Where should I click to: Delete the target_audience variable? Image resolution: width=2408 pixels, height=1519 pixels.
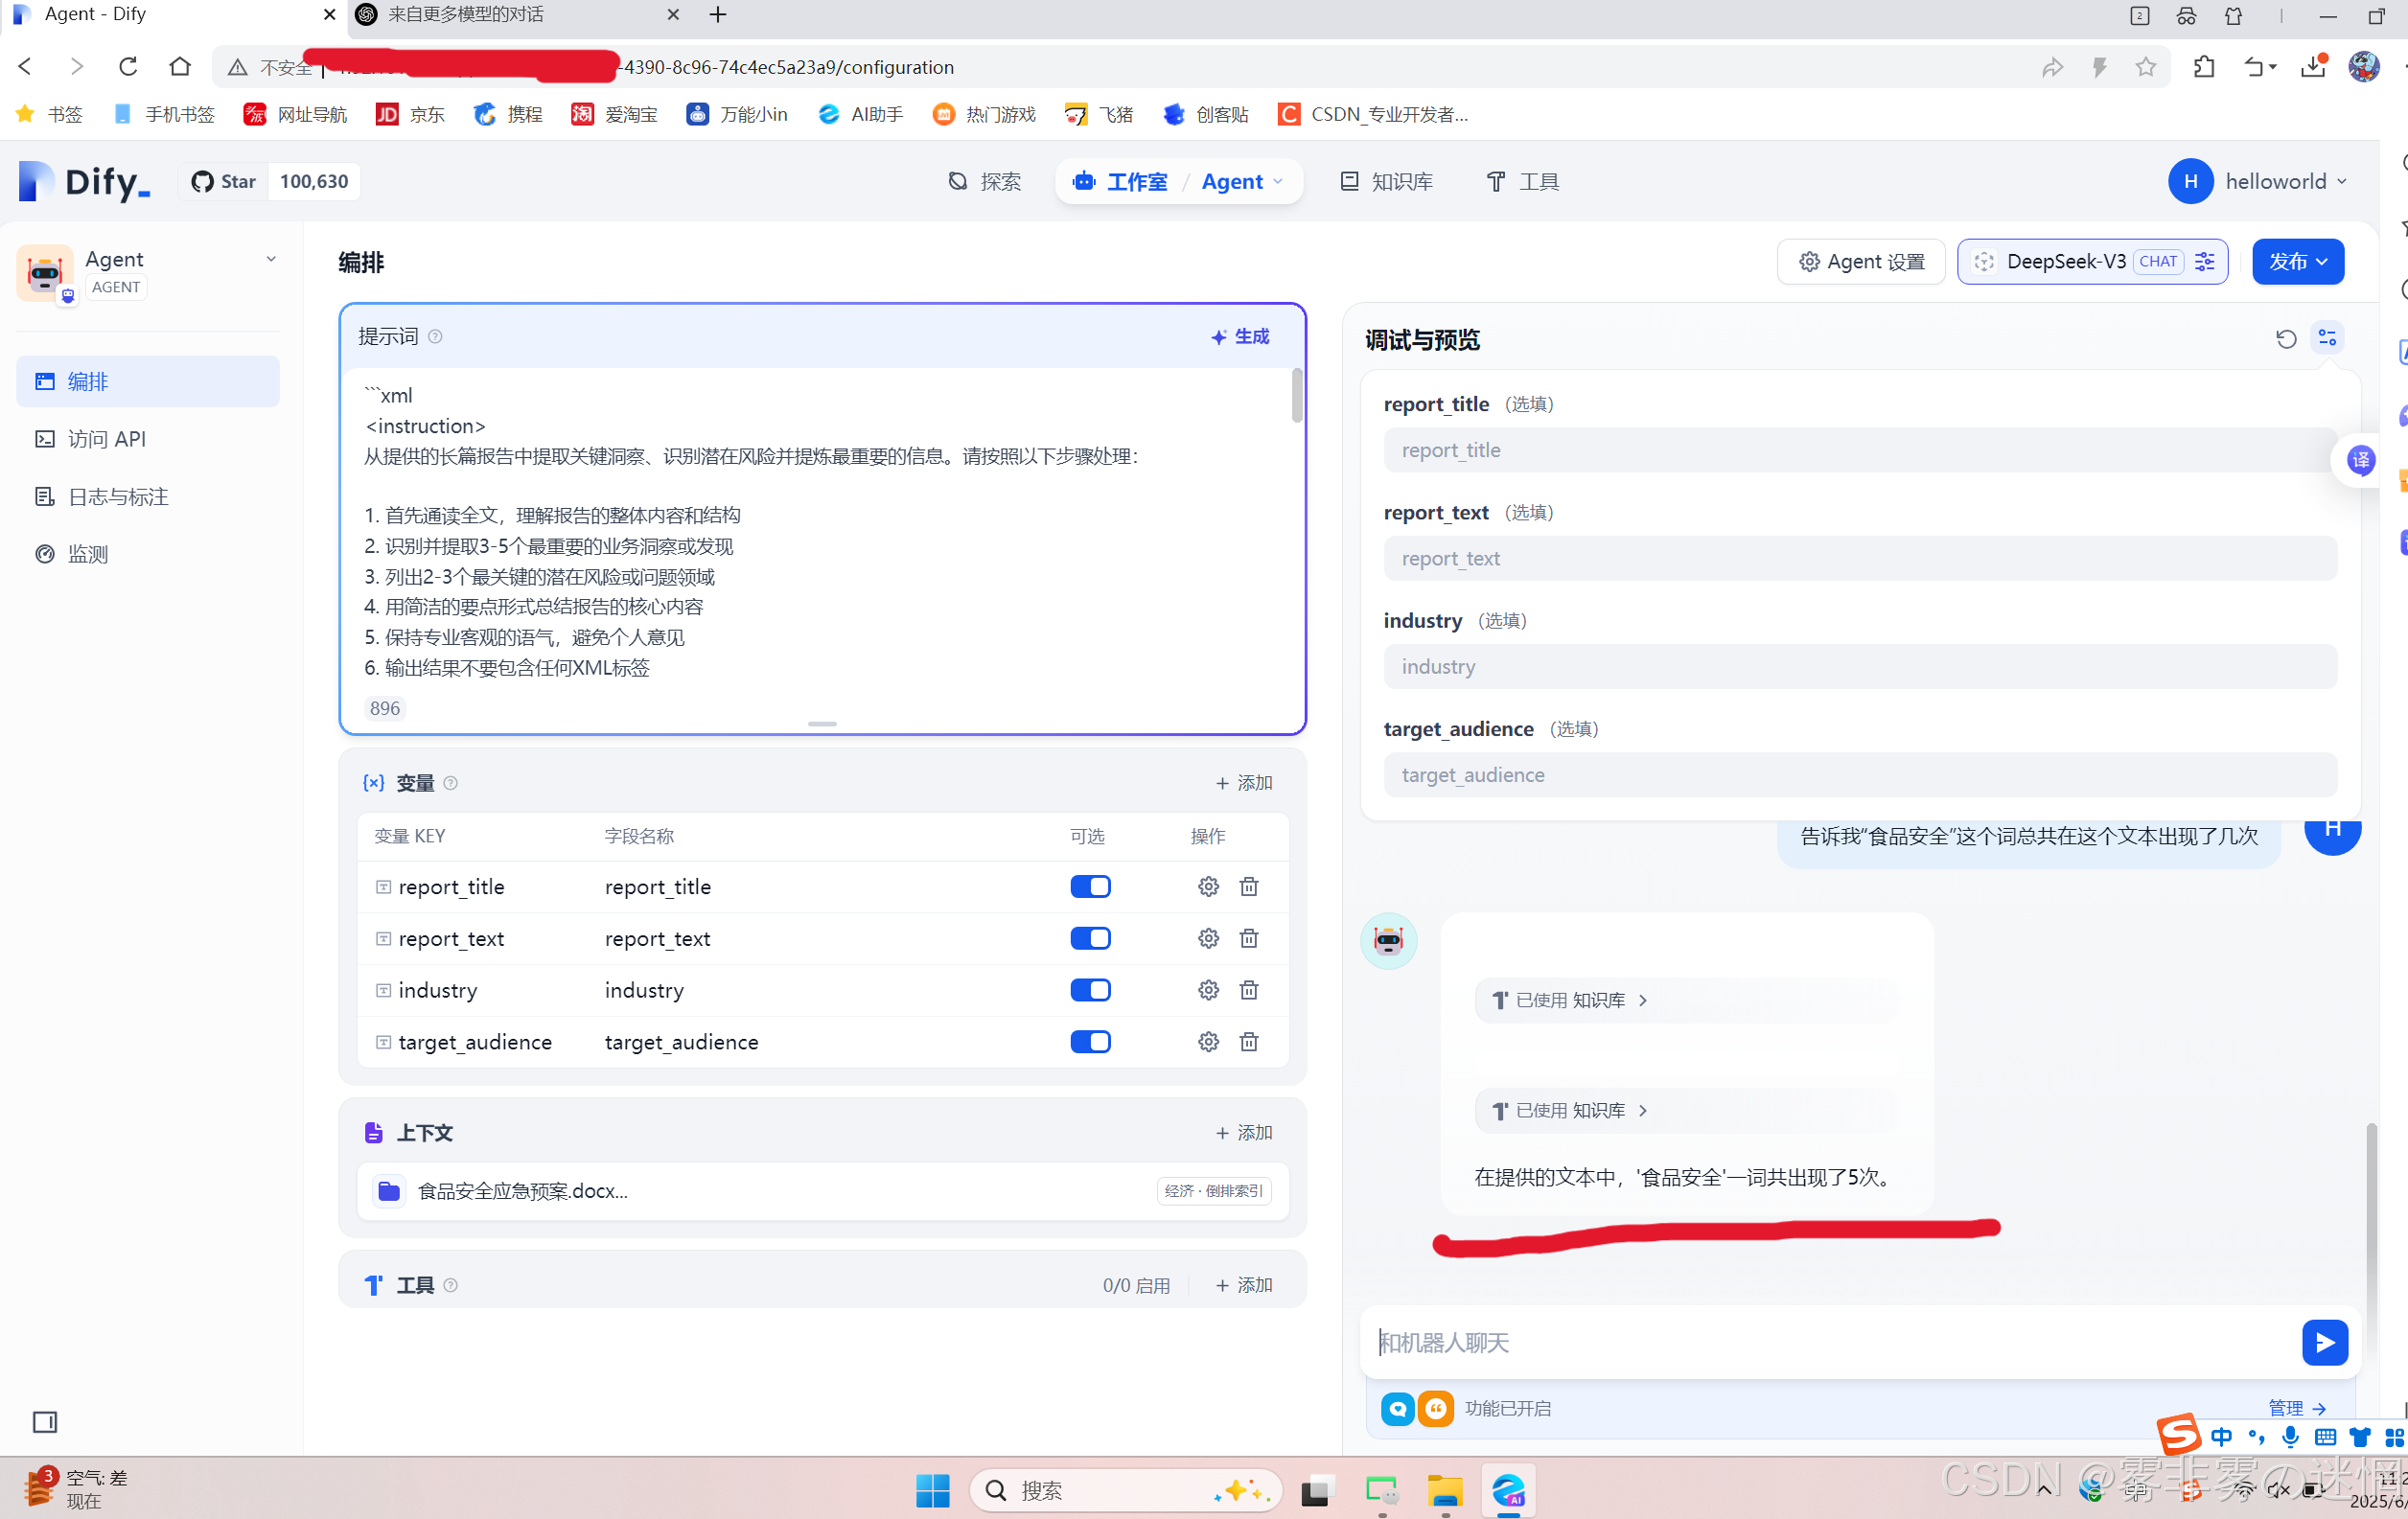click(1249, 1042)
